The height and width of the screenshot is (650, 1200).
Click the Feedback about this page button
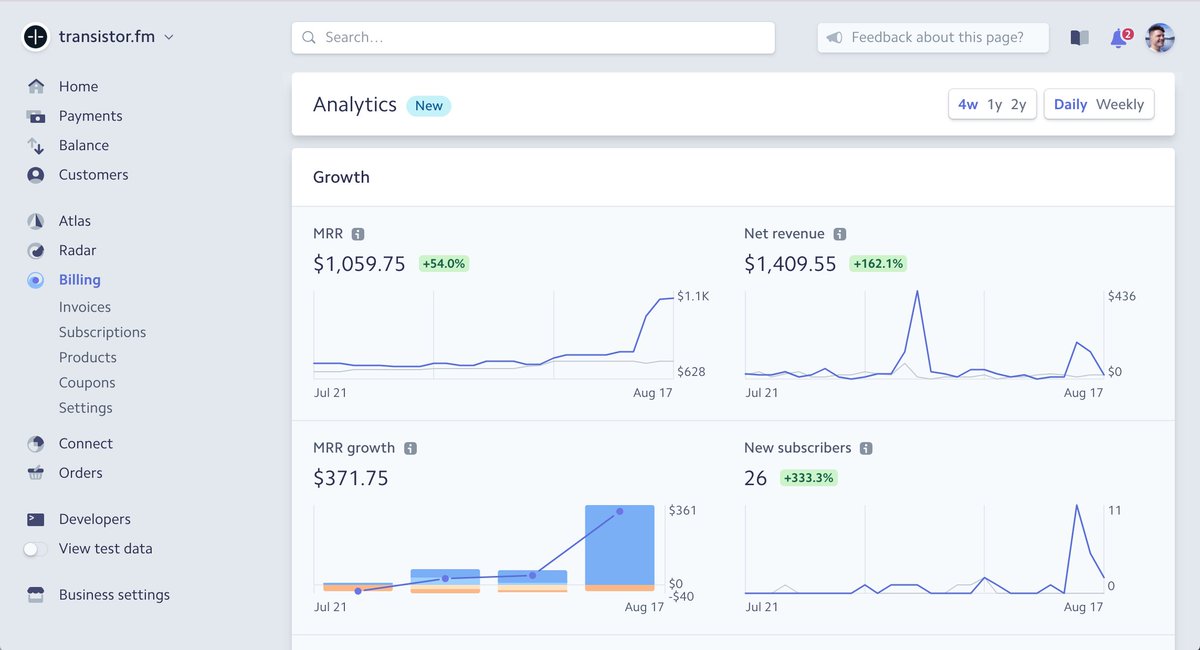pos(933,38)
